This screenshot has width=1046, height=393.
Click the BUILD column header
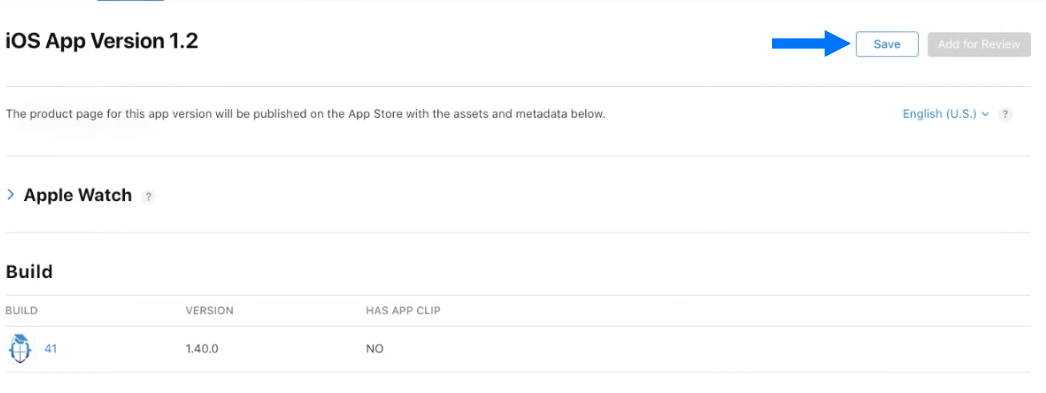pyautogui.click(x=21, y=311)
